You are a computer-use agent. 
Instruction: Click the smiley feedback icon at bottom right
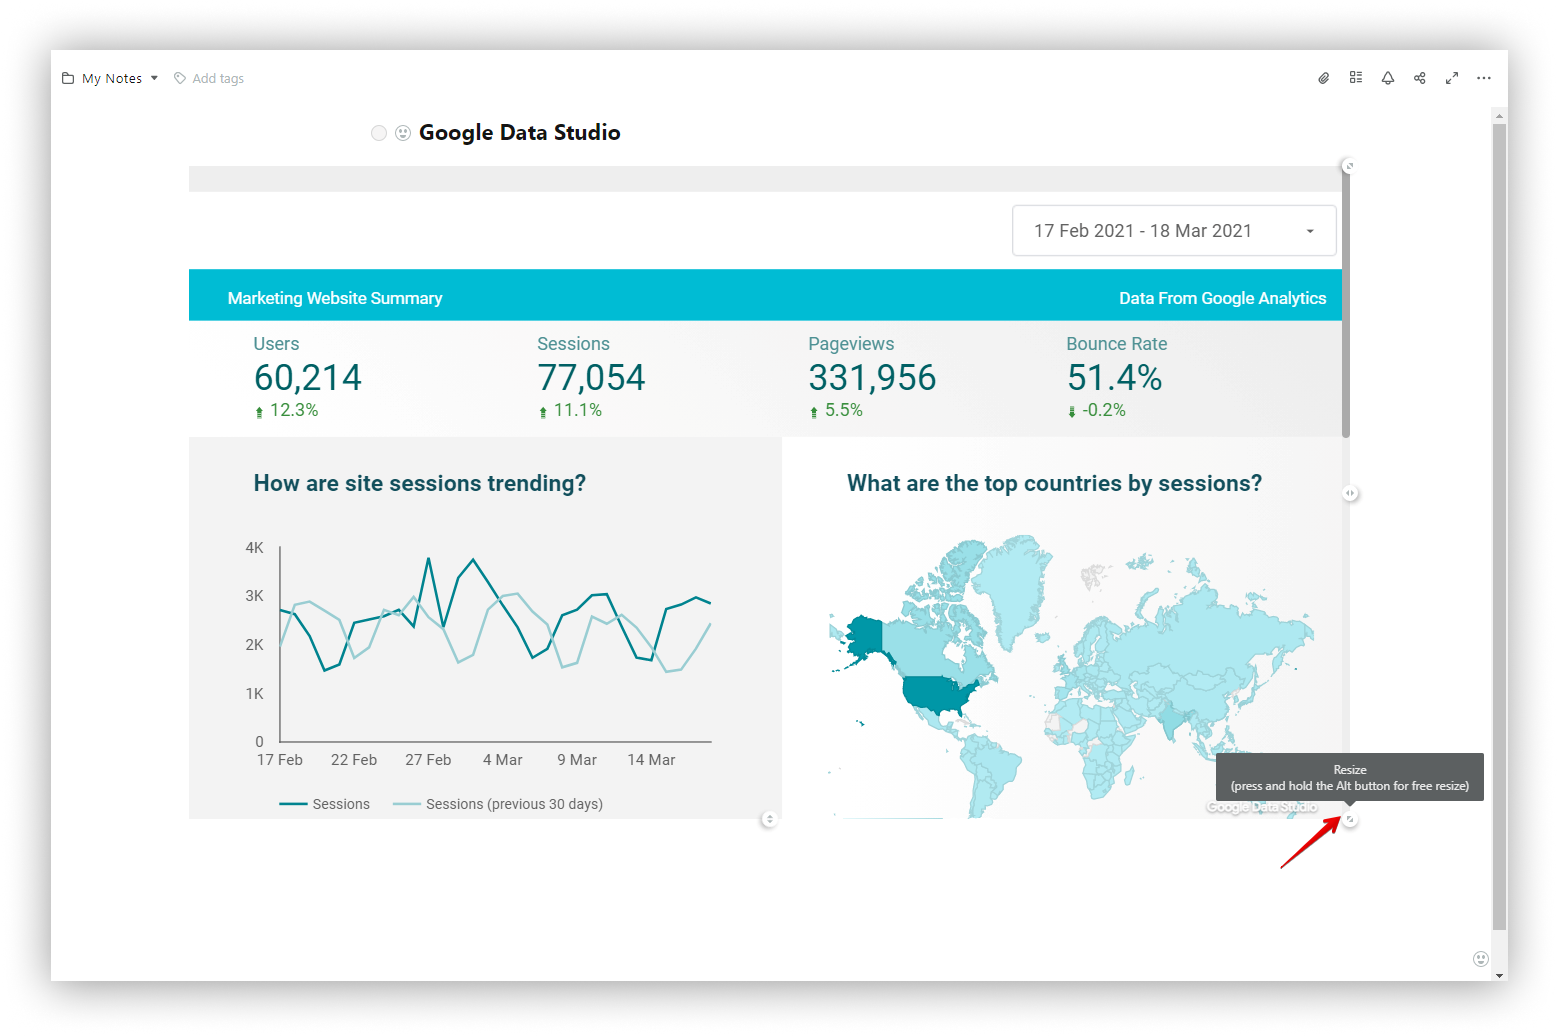click(1481, 959)
